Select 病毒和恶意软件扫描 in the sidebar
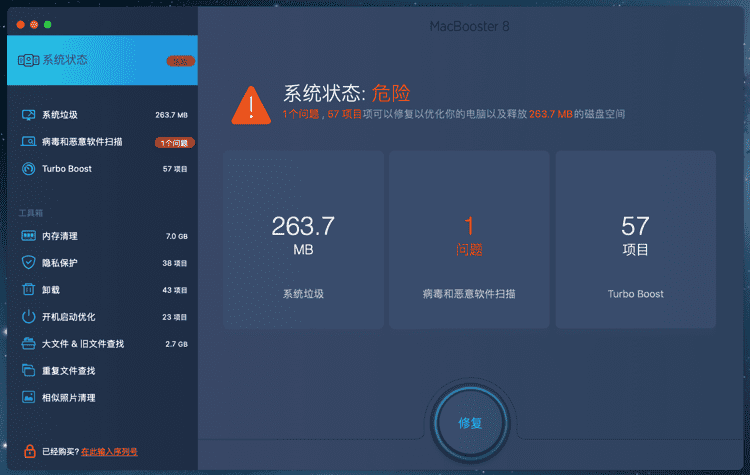Screen dimensions: 750x475 point(102,142)
